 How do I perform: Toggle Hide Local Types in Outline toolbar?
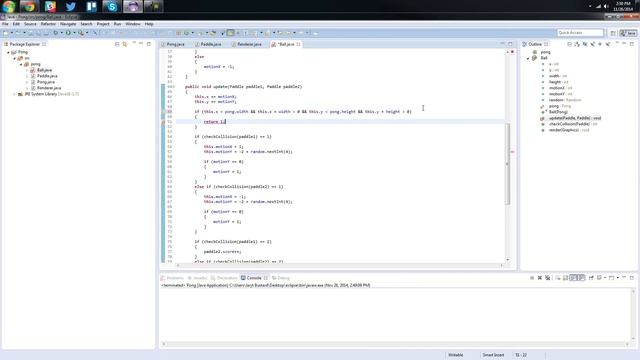608,44
